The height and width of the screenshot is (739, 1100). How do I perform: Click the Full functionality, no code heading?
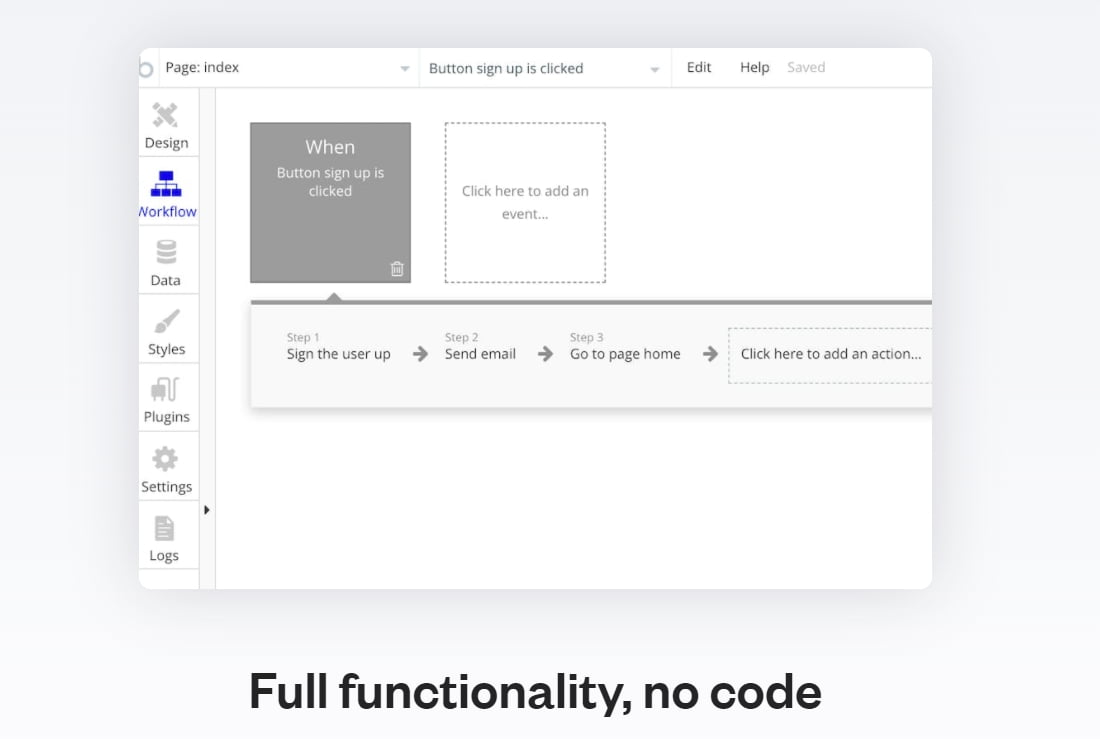[535, 693]
